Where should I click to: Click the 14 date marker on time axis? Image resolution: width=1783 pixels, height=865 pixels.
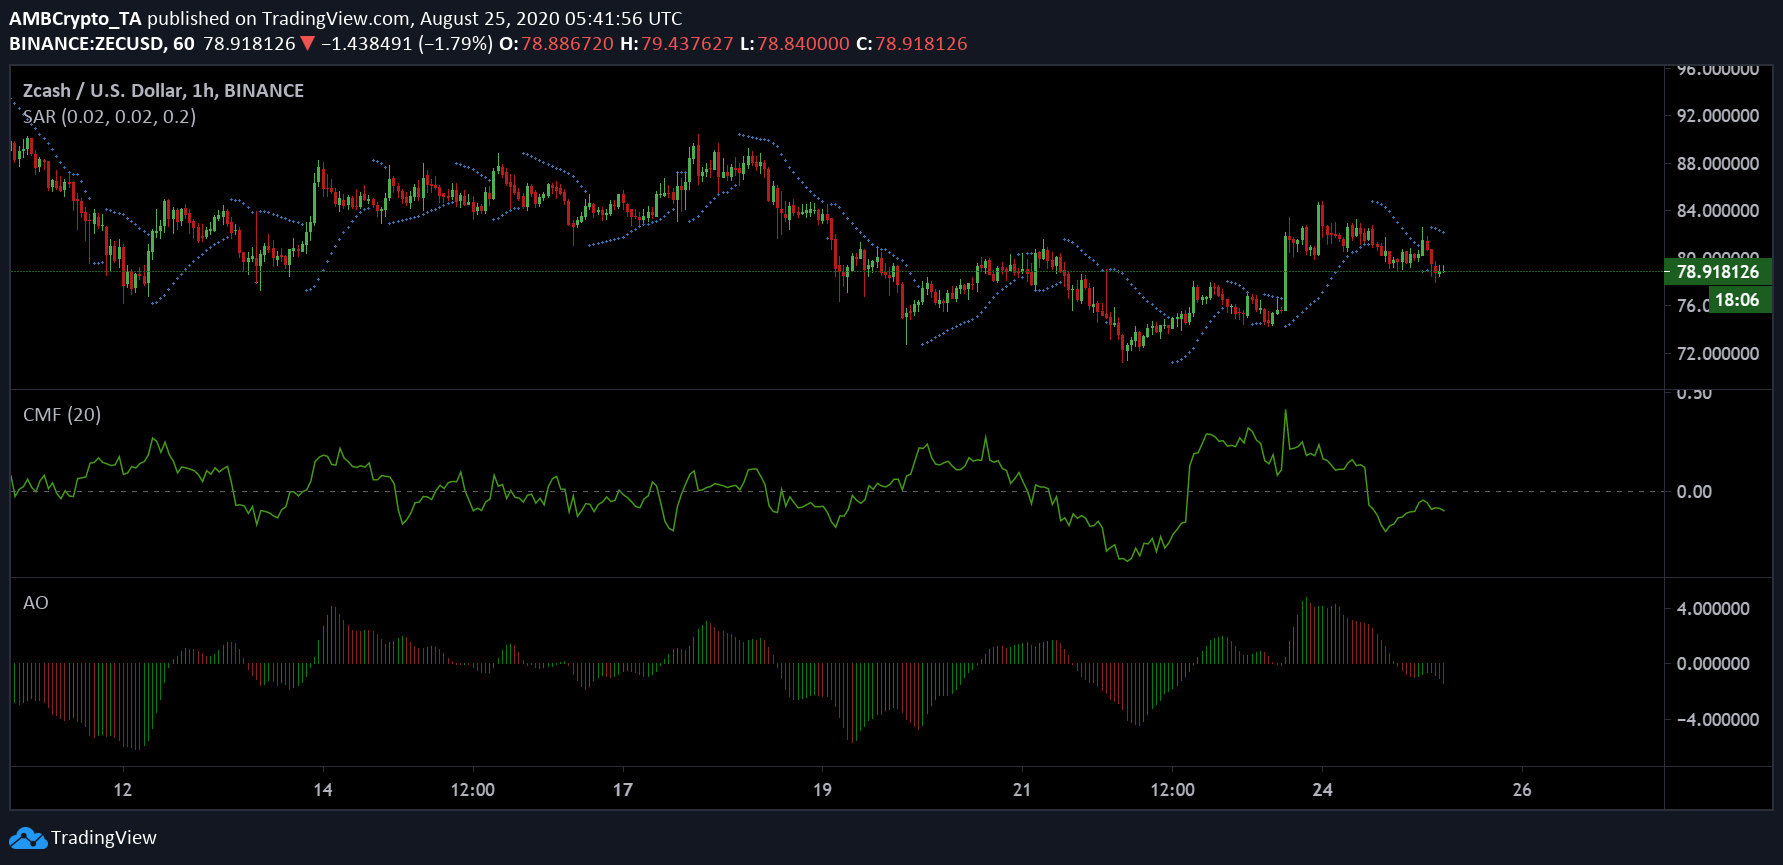pos(323,790)
